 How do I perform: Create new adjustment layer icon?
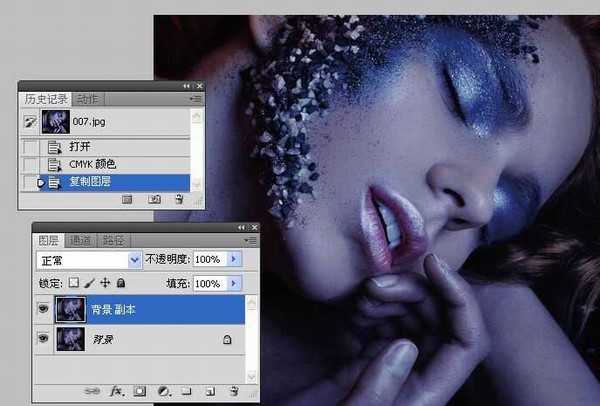[x=163, y=391]
